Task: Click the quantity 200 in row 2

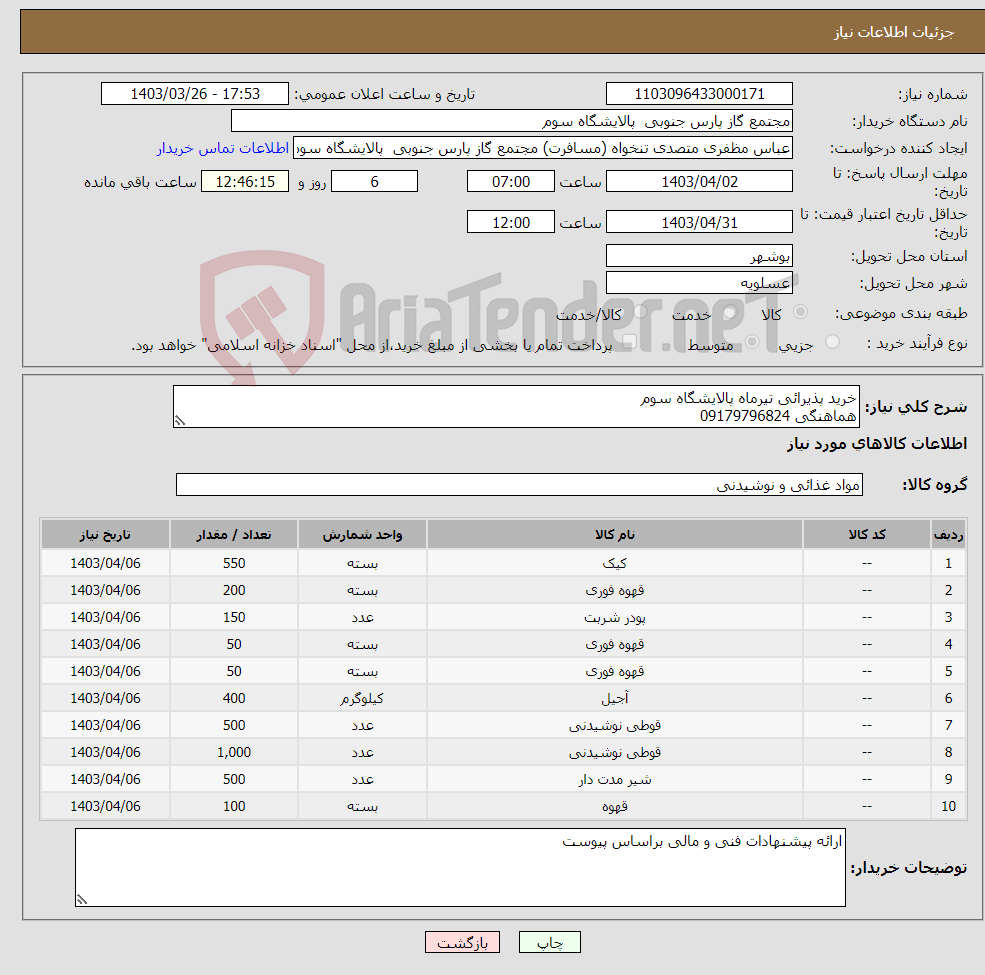Action: [x=234, y=591]
